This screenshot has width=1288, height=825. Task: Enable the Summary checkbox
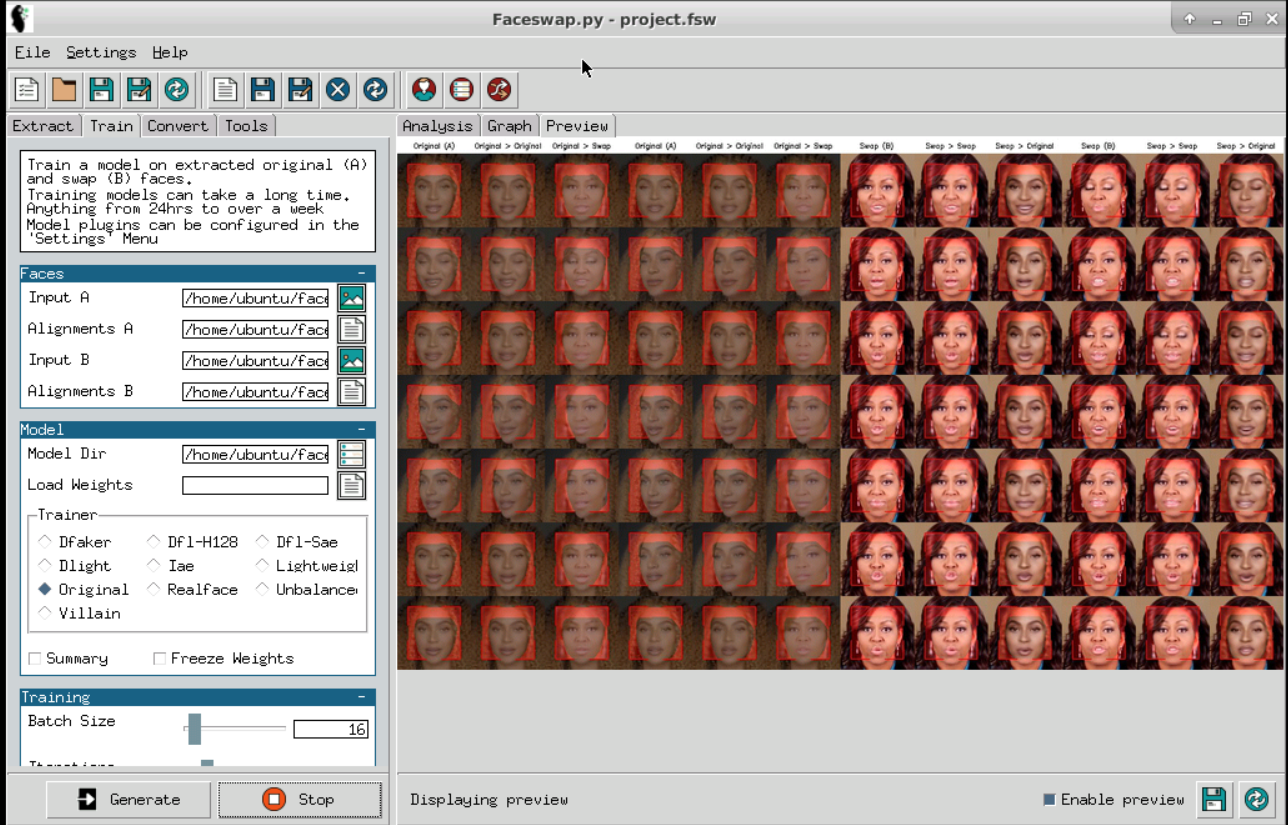click(35, 658)
